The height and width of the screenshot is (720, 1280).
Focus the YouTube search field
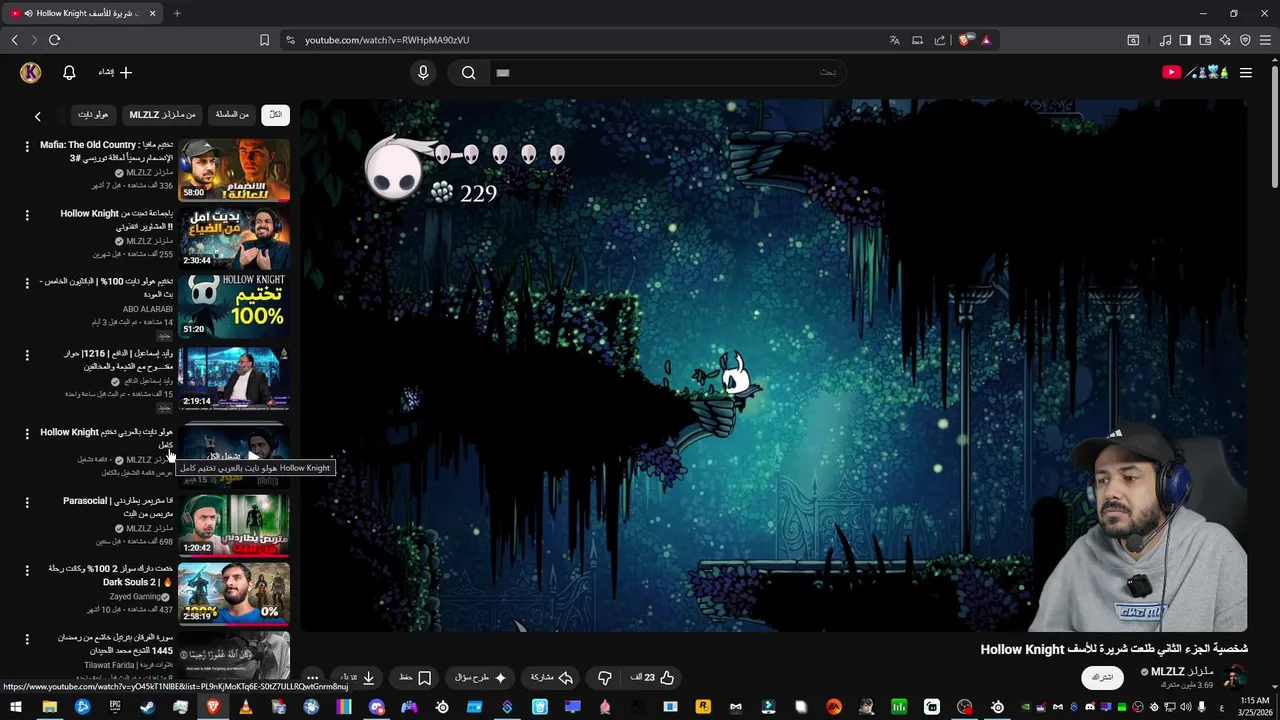668,72
